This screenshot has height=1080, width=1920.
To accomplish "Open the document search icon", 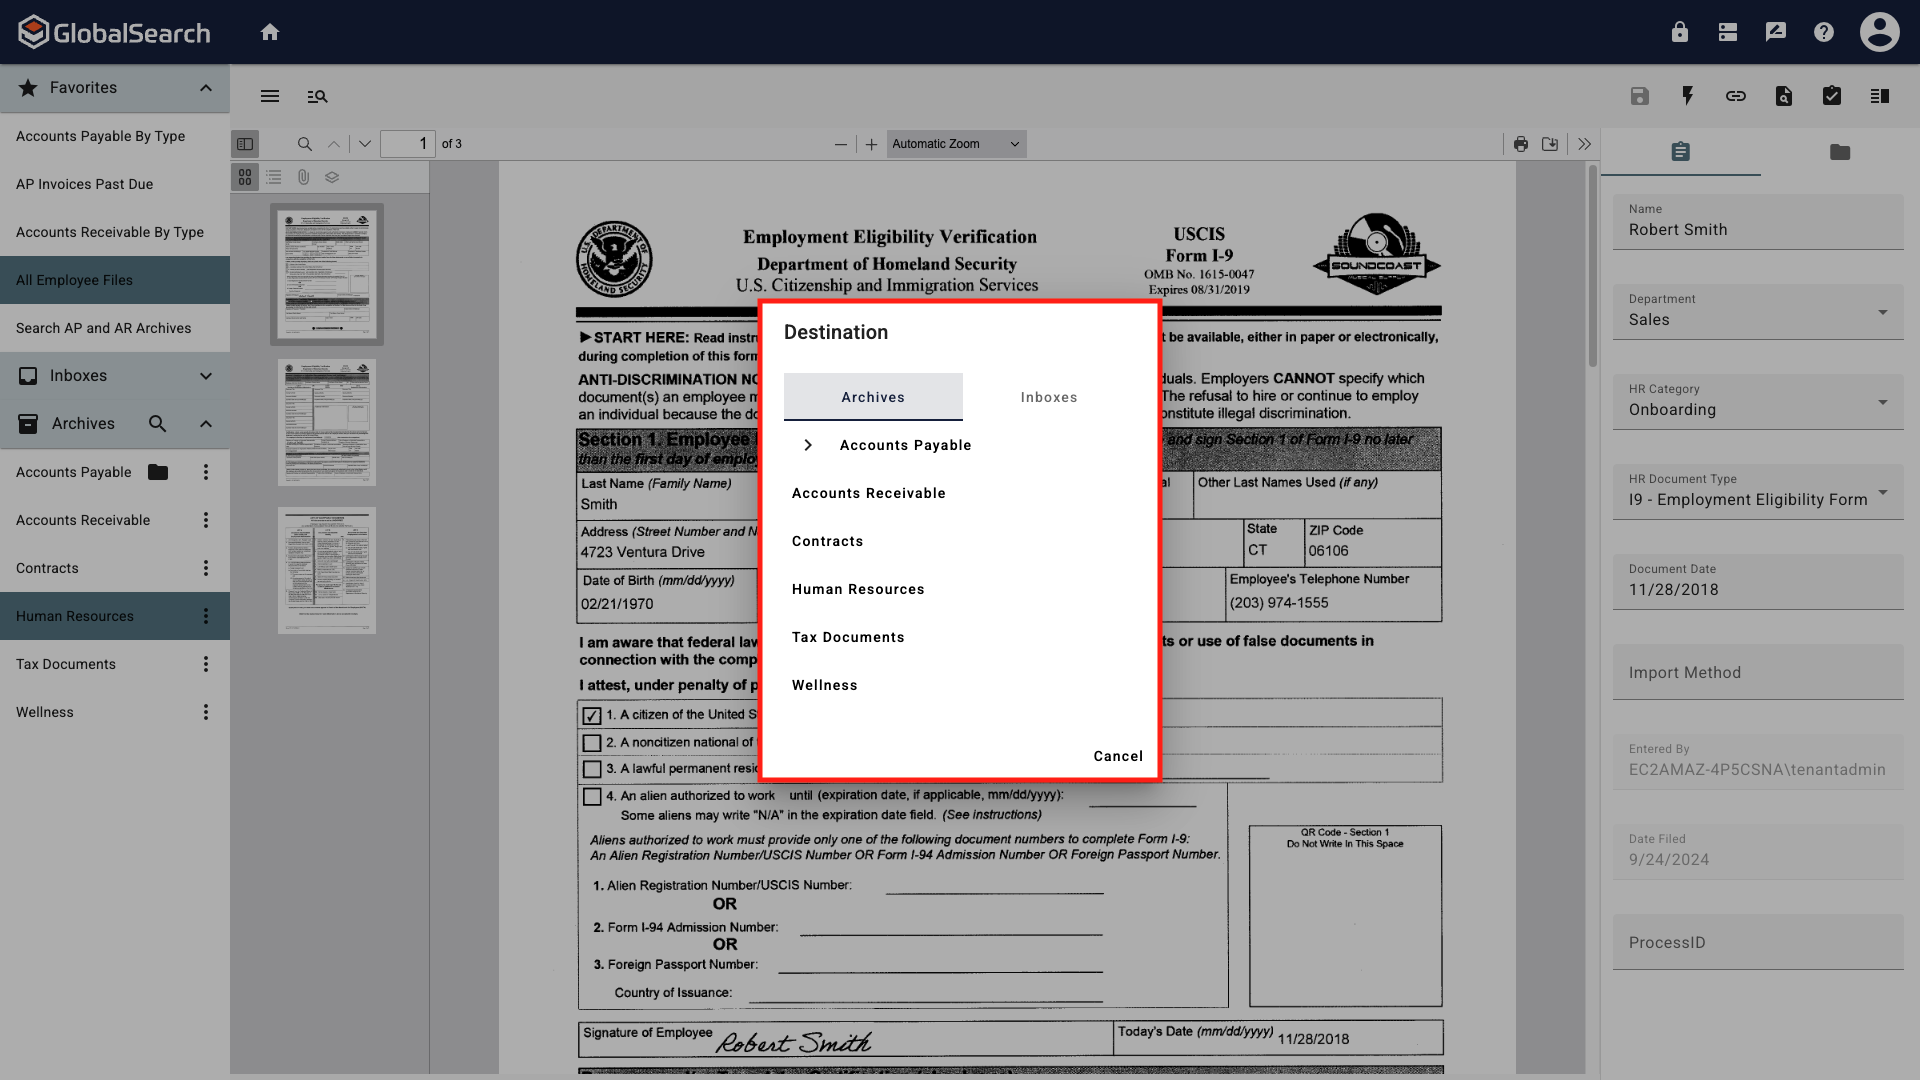I will (1784, 96).
